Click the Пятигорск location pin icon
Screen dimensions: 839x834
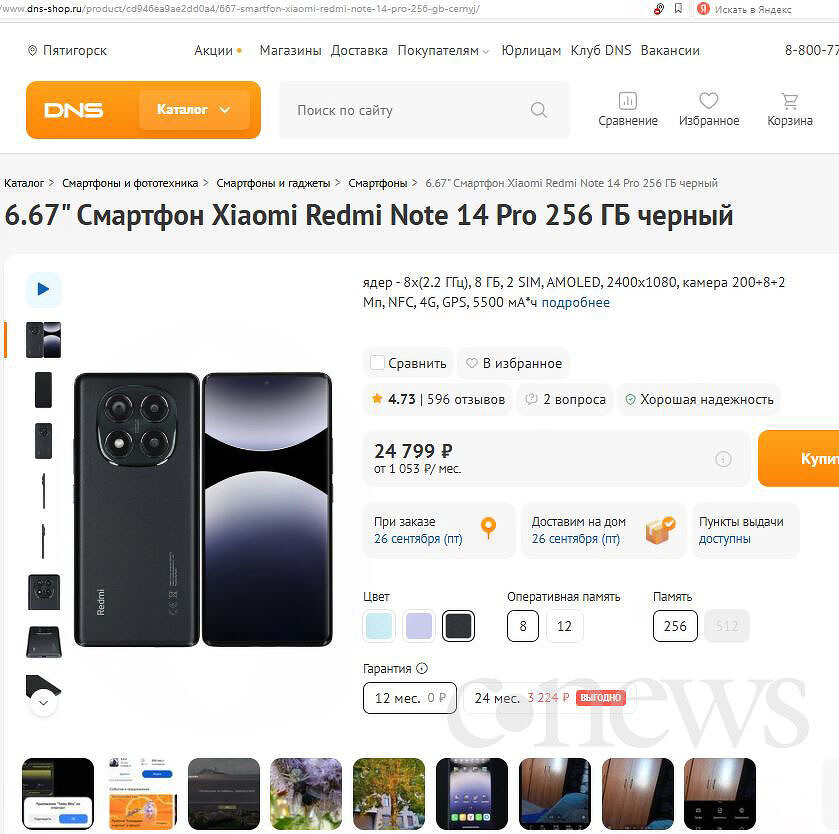pos(32,50)
